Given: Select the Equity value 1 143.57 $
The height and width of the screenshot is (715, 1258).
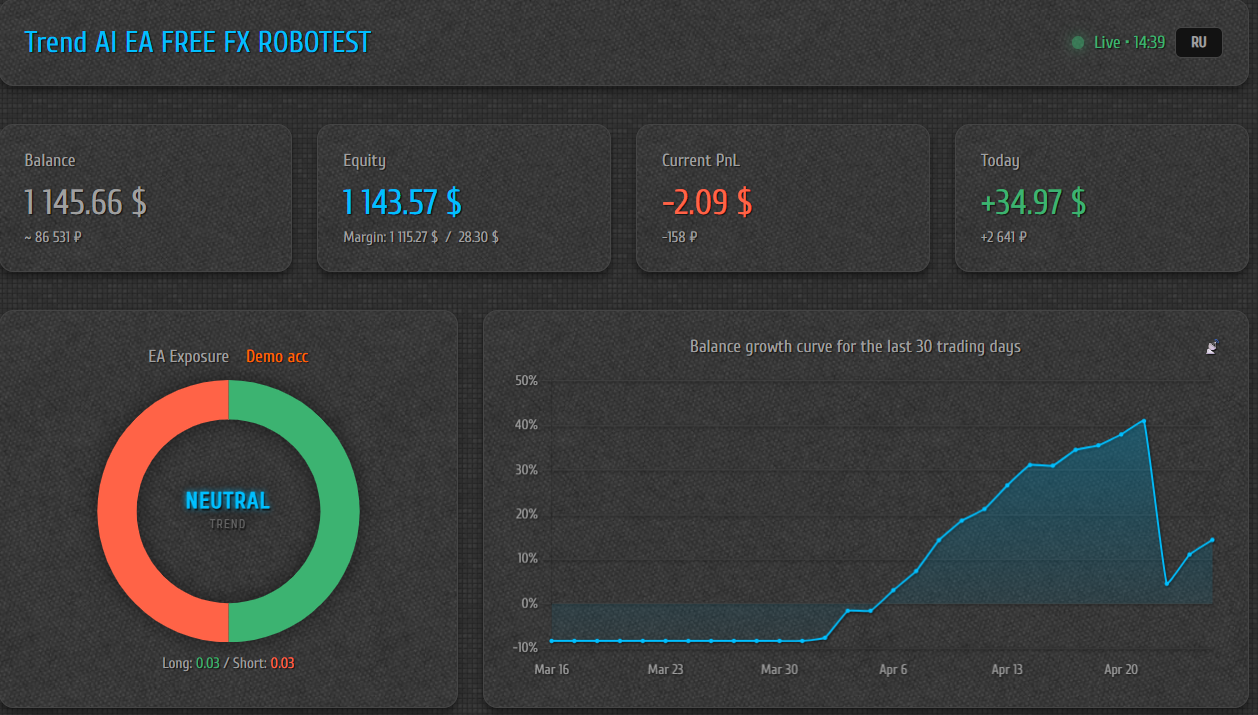Looking at the screenshot, I should click(x=402, y=203).
